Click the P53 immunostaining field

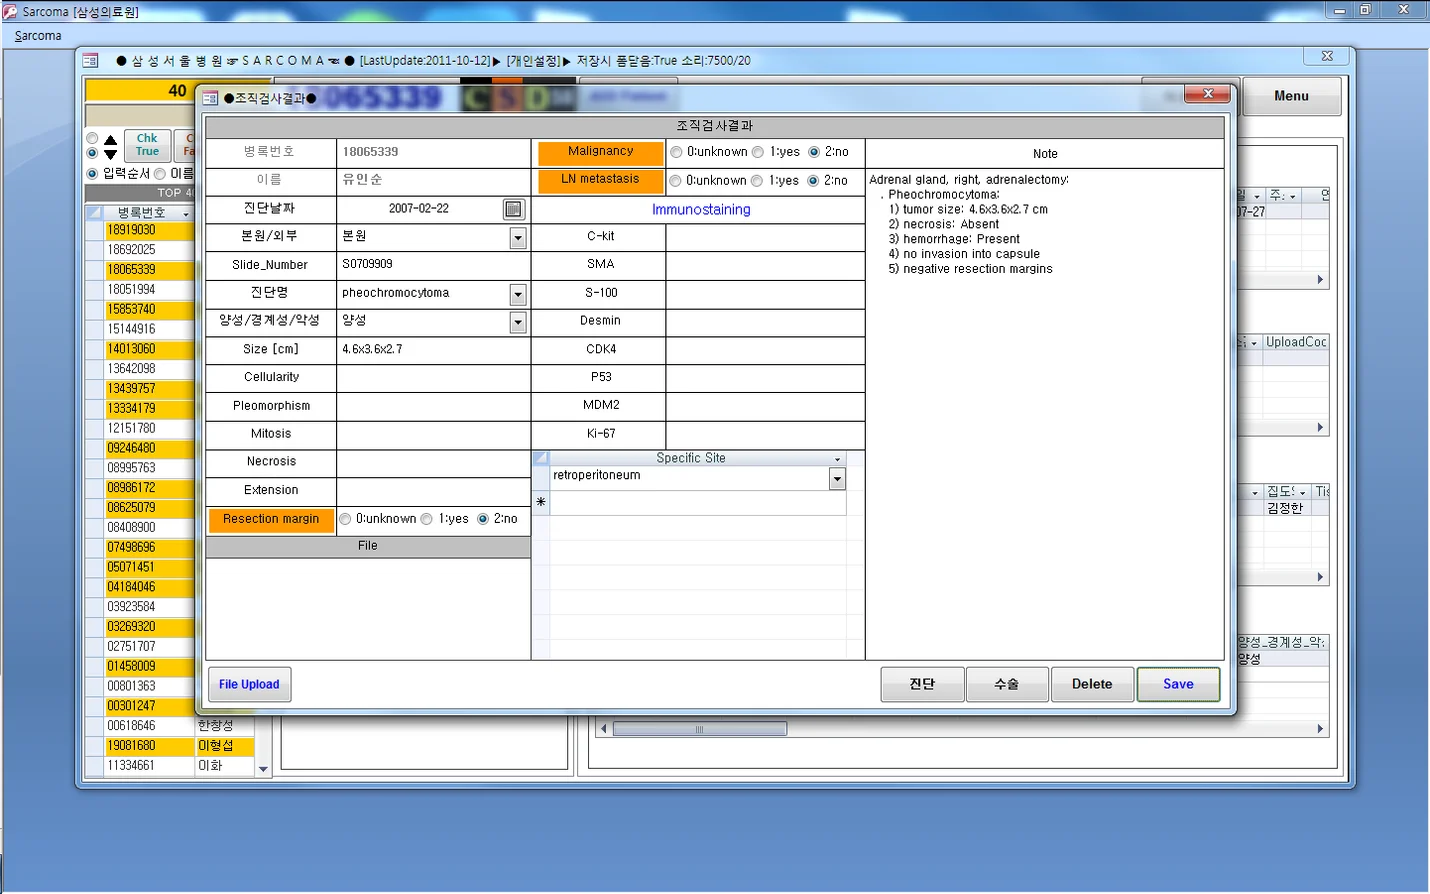pos(765,378)
